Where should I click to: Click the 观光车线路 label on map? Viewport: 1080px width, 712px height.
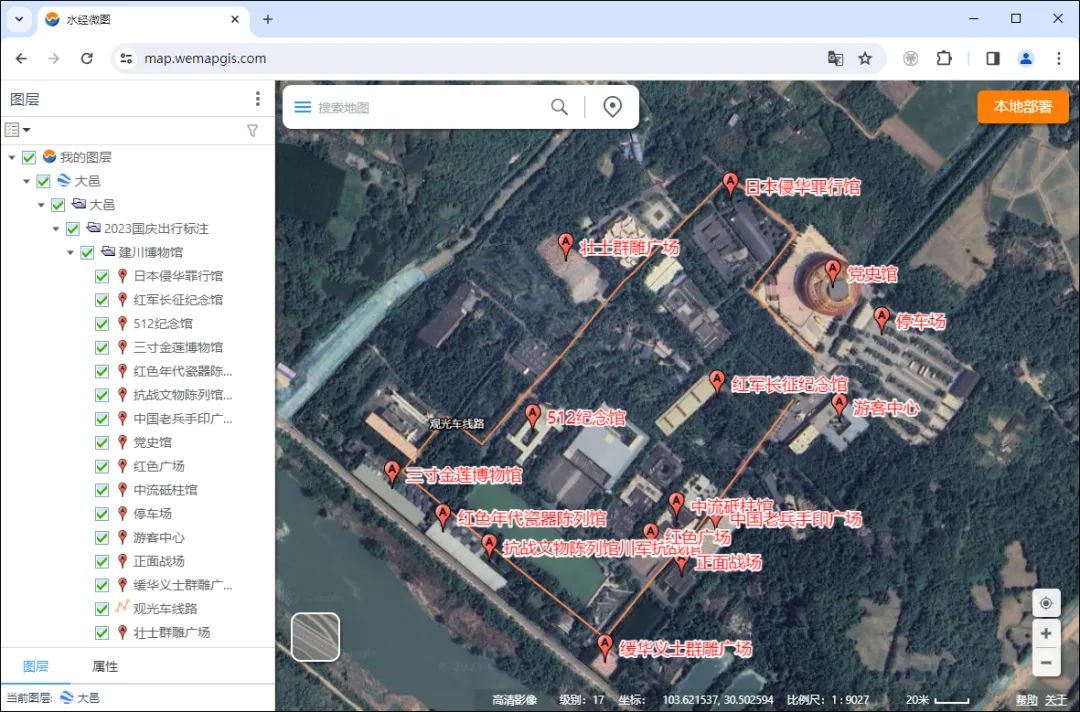click(457, 423)
